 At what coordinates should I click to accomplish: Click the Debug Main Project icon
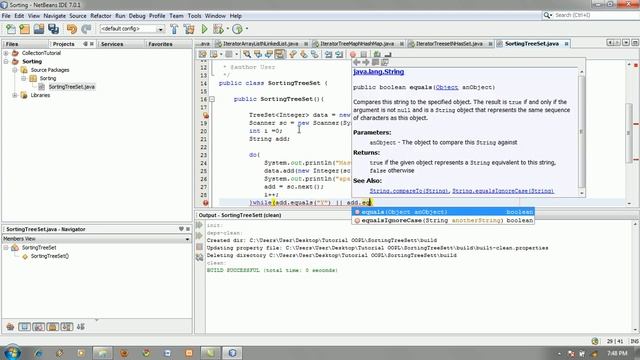[218, 29]
